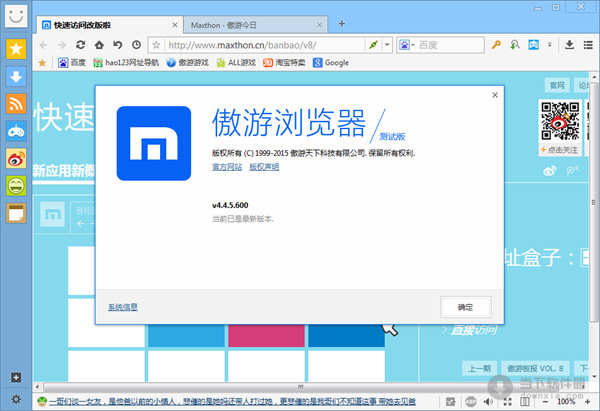Open the 百度 bookmark

[x=72, y=62]
